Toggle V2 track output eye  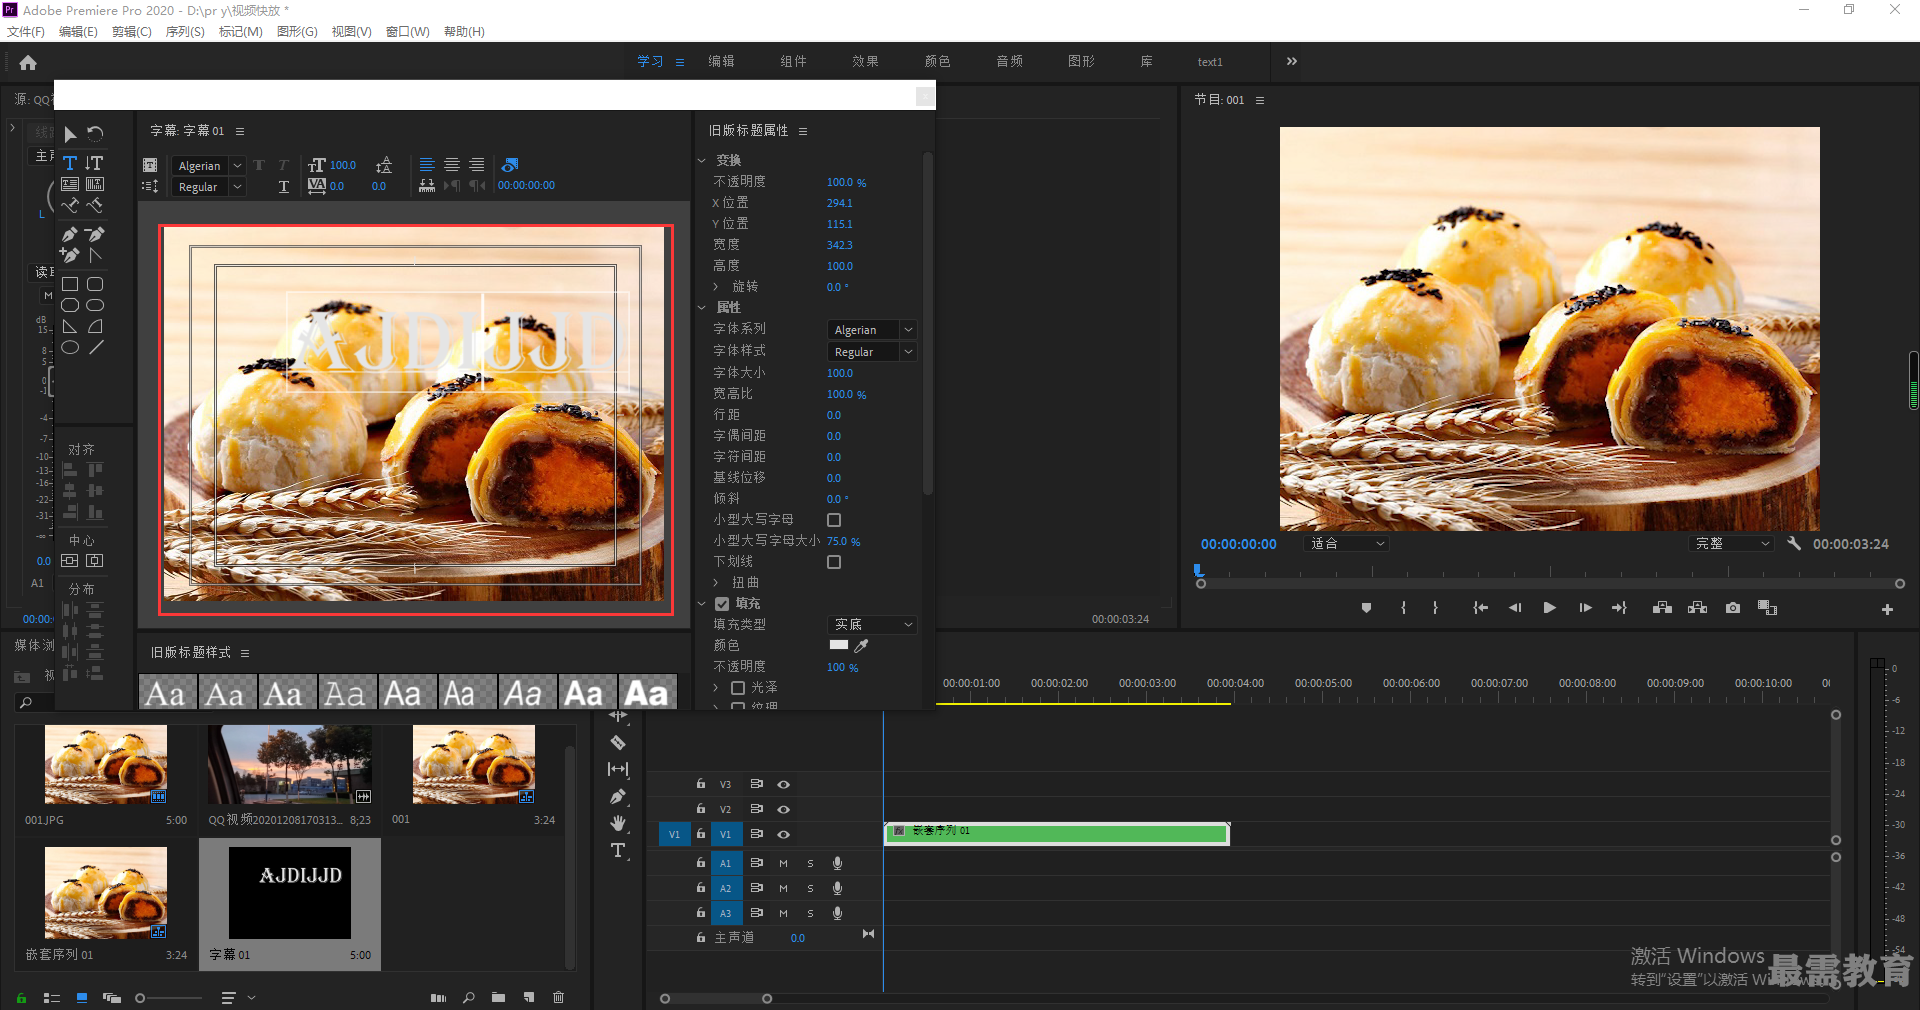784,809
